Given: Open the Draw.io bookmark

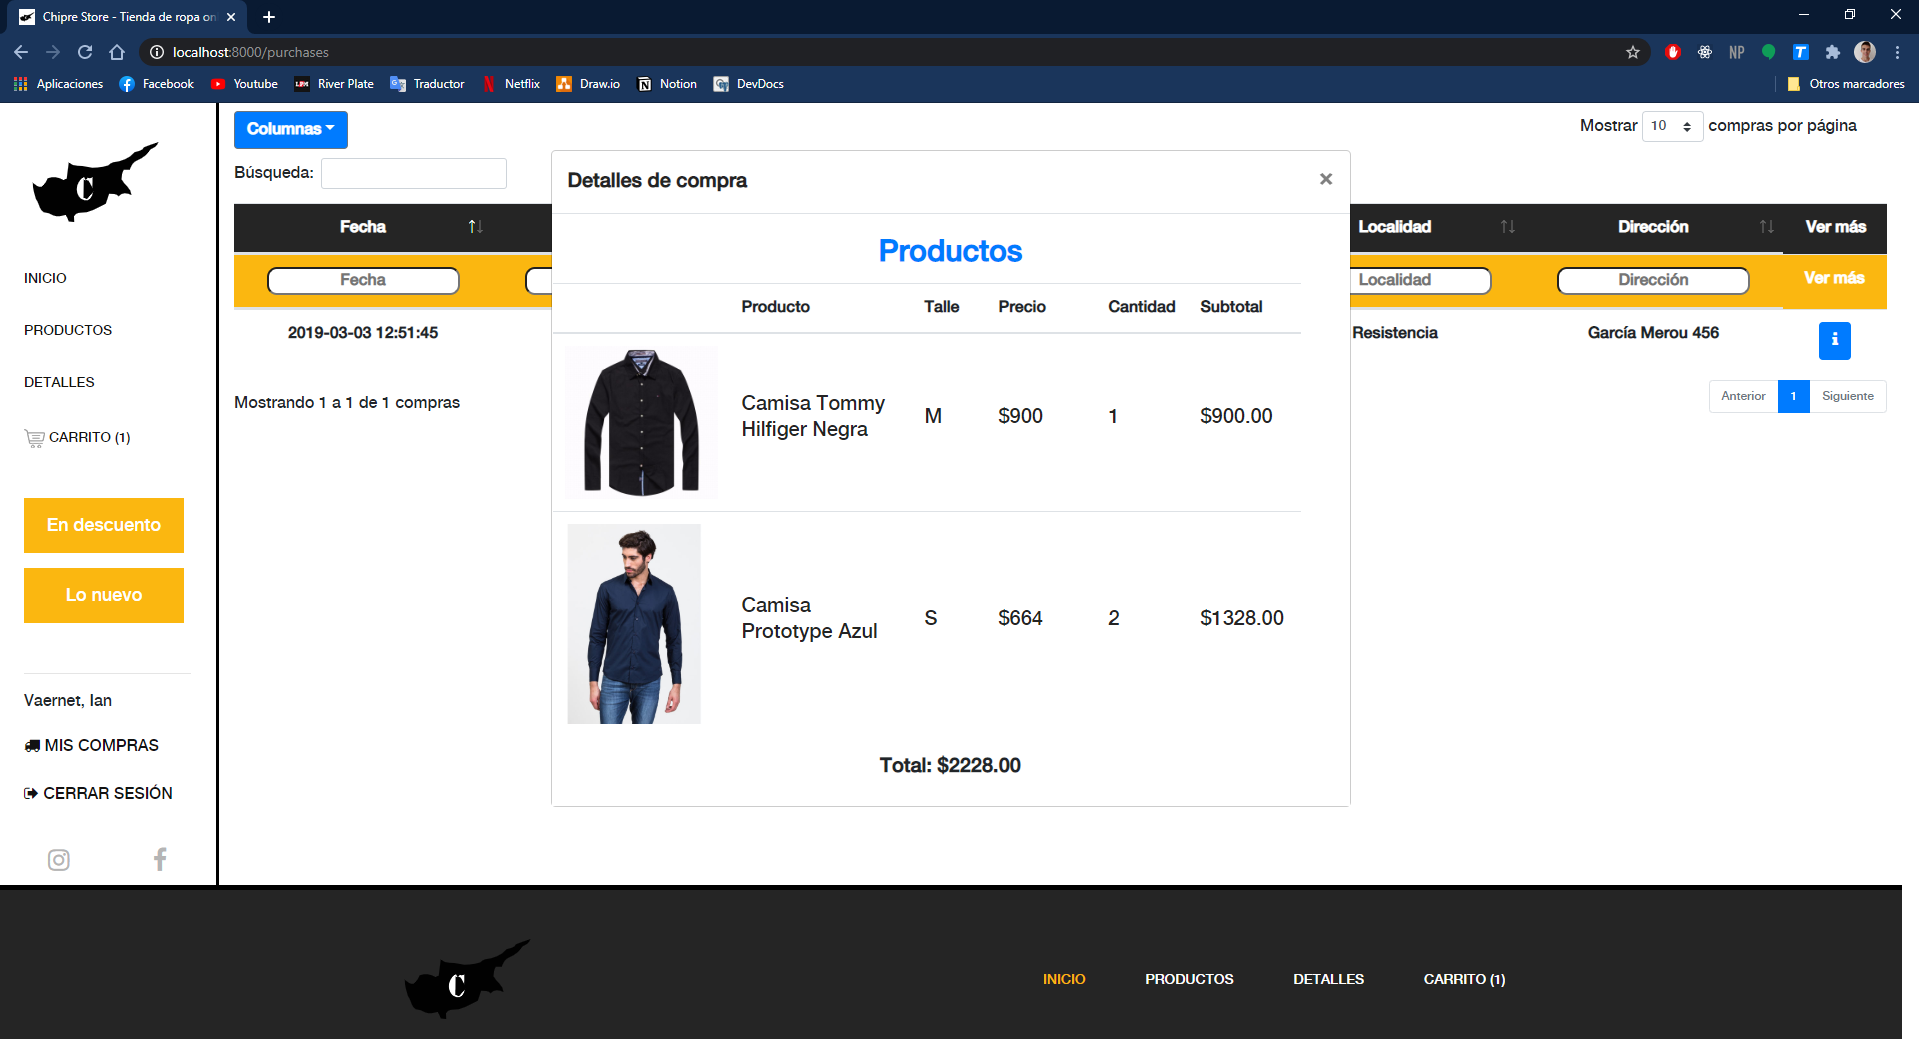Looking at the screenshot, I should [x=588, y=84].
